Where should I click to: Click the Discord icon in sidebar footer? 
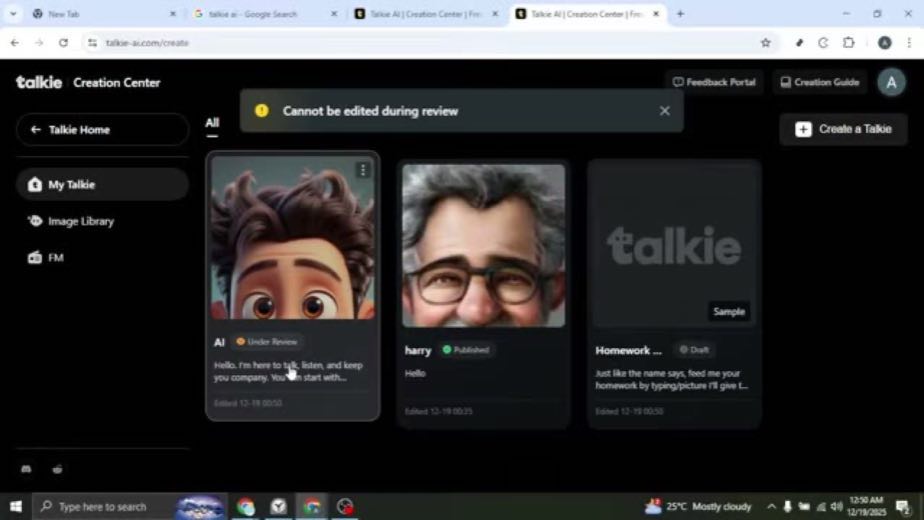pos(26,469)
